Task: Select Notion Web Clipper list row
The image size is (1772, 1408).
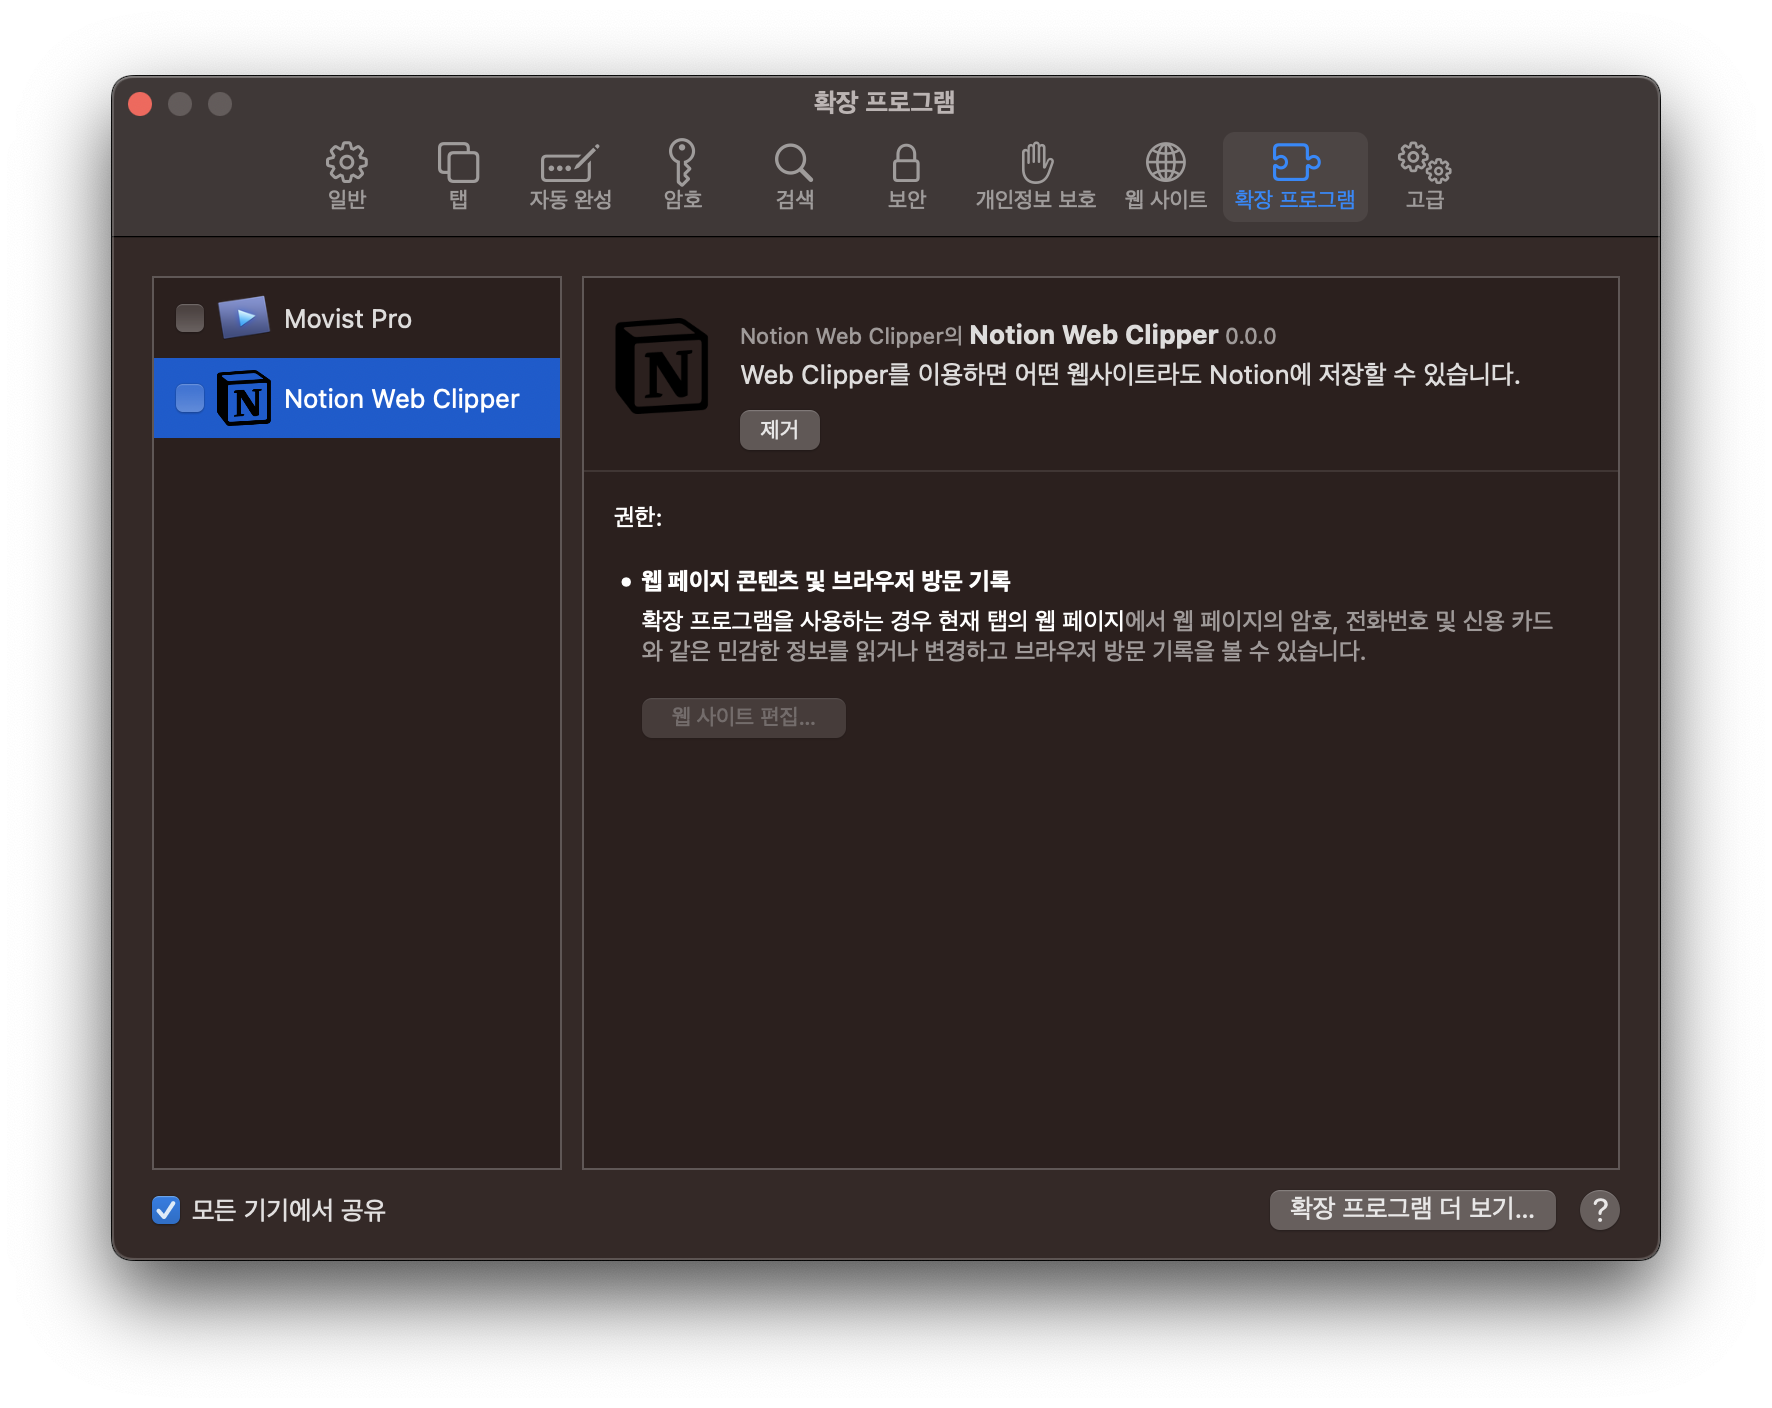Action: (x=357, y=398)
